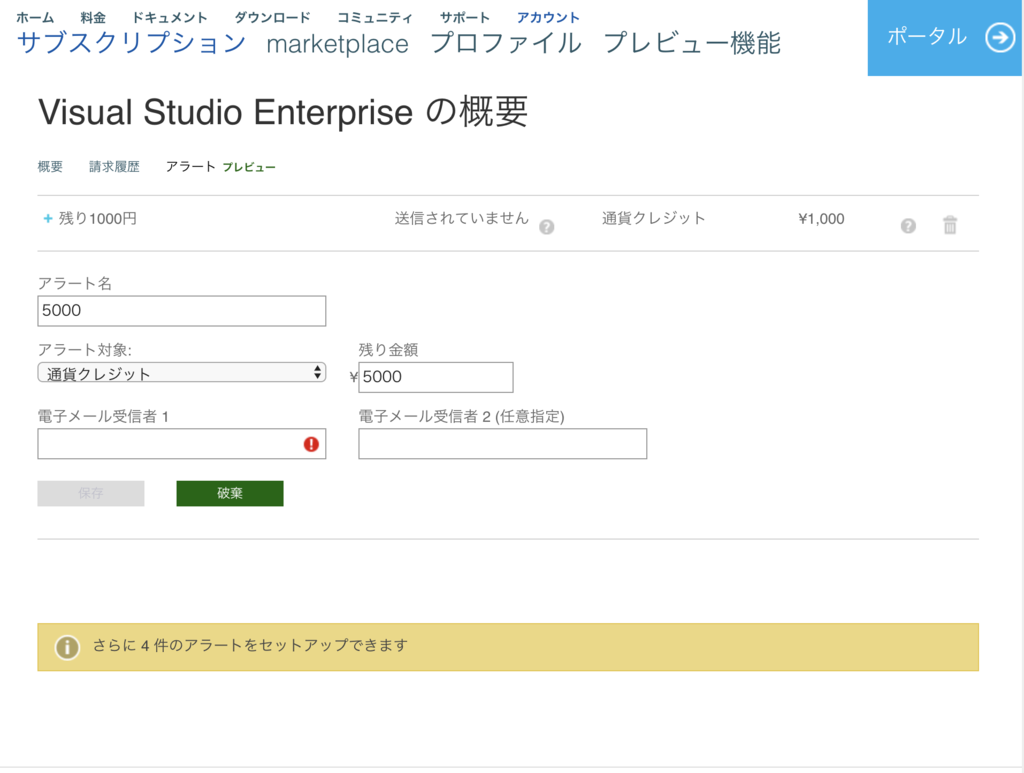Viewport: 1024px width, 773px height.
Task: Delete the 残り1000円 alert with trash icon
Action: click(x=950, y=225)
